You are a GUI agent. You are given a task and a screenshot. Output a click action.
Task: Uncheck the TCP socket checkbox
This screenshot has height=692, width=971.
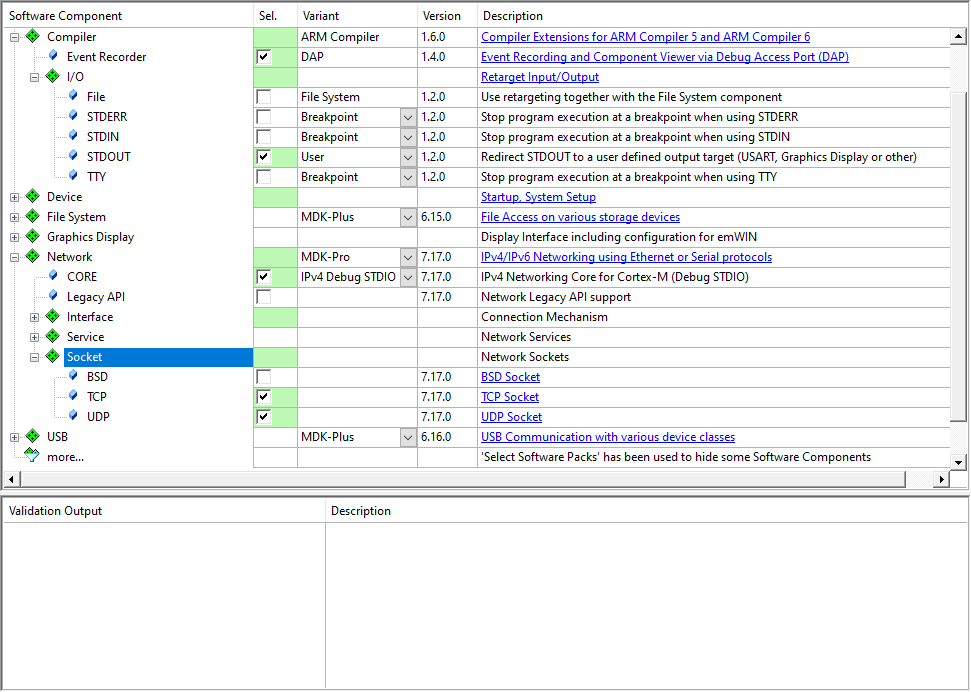(x=264, y=396)
